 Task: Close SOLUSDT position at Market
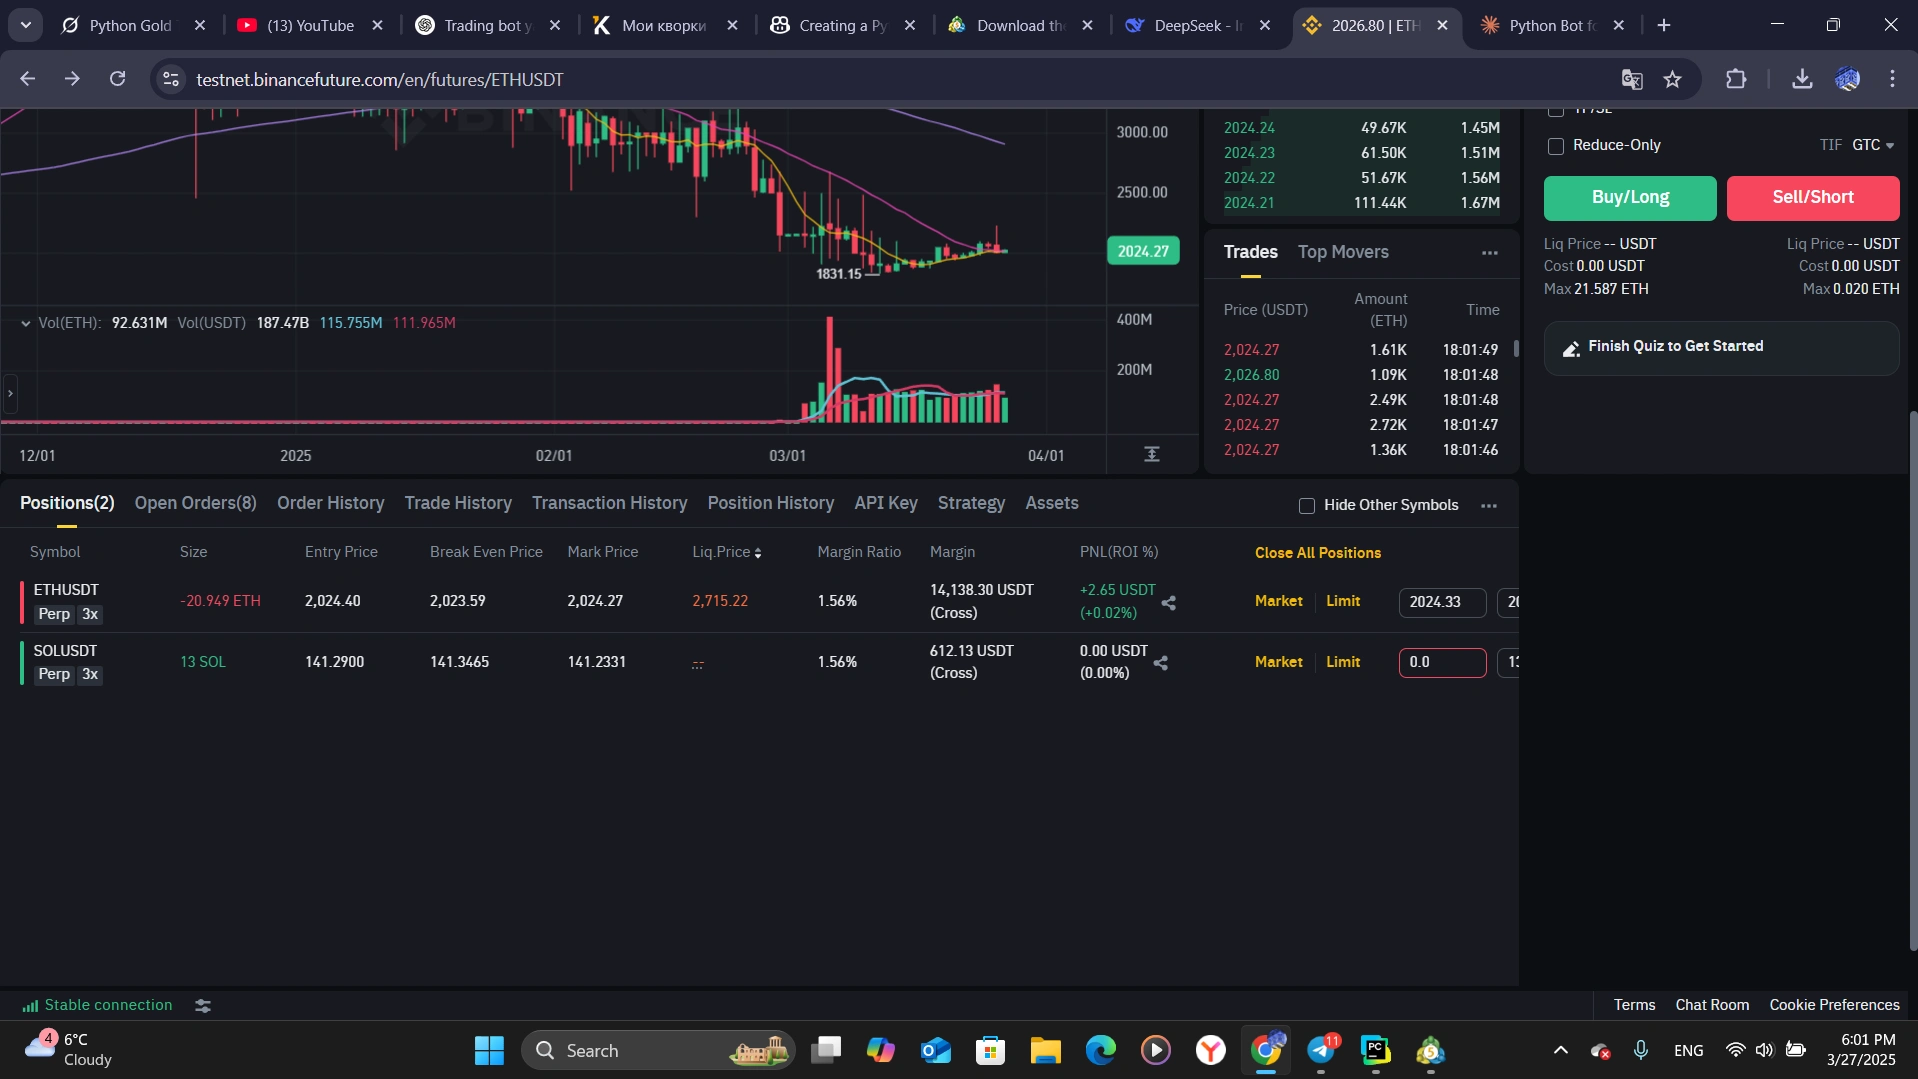click(1279, 662)
